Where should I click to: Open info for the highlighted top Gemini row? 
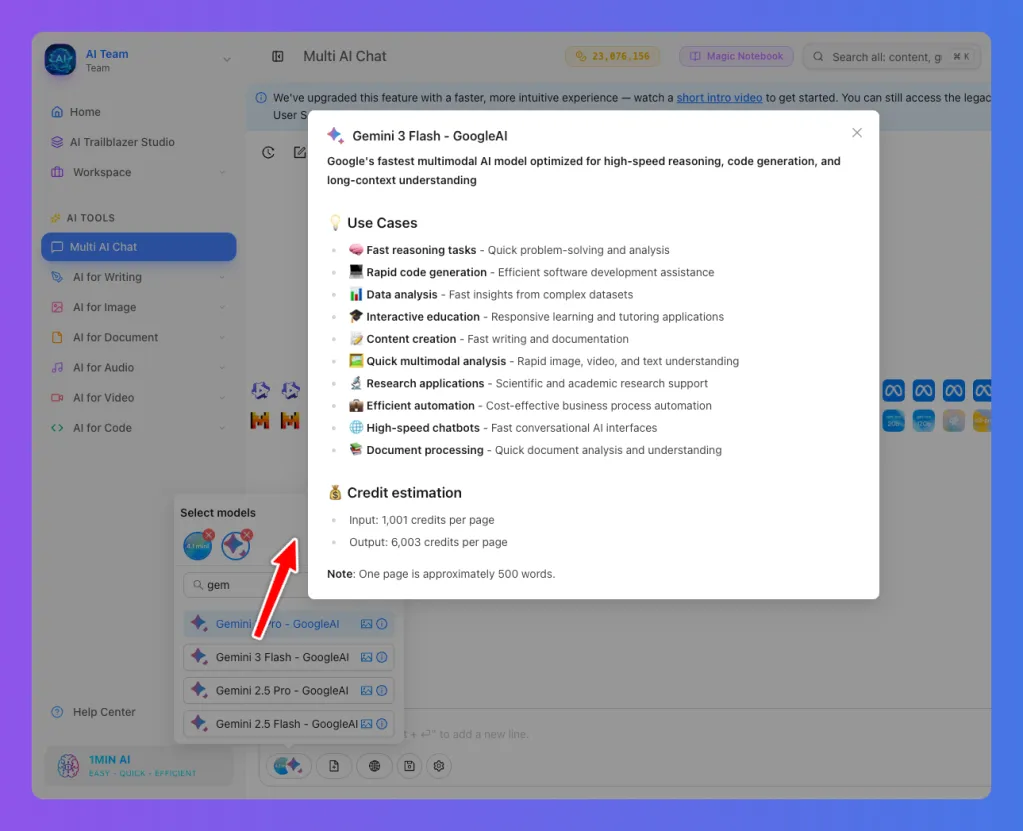coord(382,624)
